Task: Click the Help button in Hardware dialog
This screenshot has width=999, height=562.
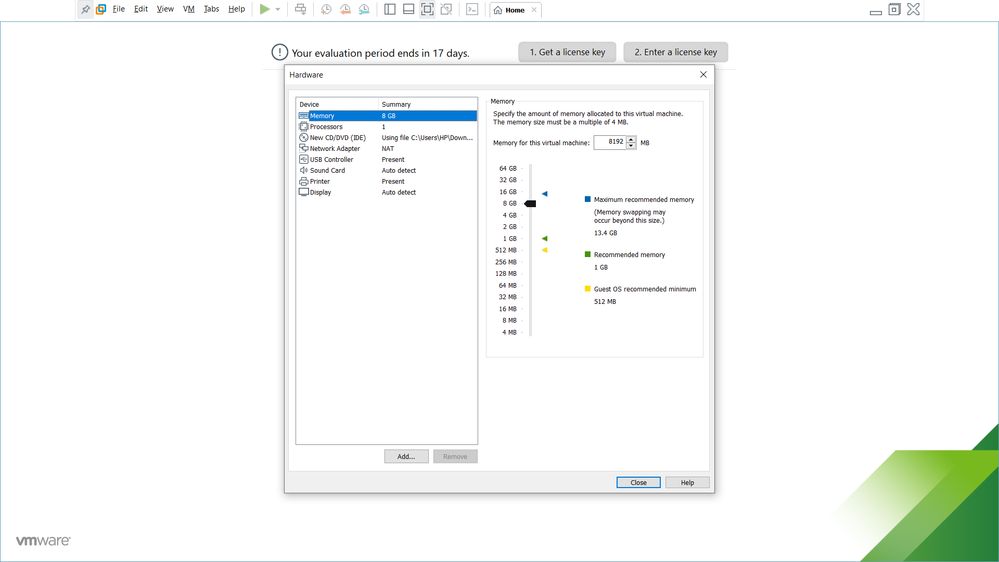Action: pos(687,482)
